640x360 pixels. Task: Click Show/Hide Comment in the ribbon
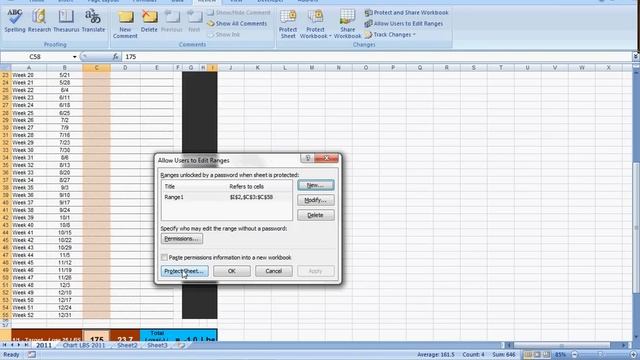(239, 13)
